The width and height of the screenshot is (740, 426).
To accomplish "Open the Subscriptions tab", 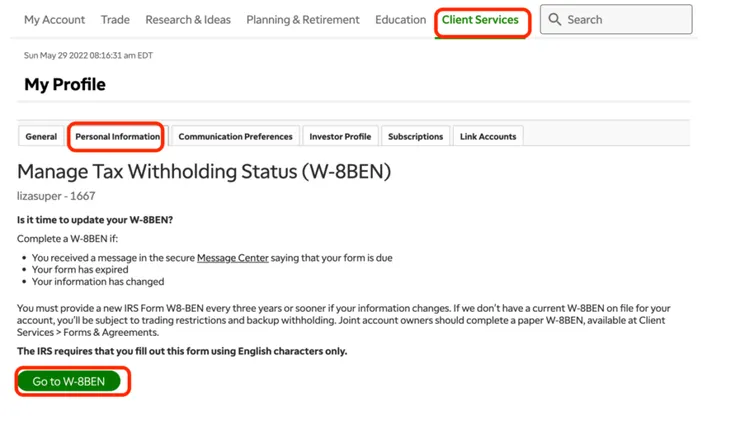I will (x=415, y=136).
